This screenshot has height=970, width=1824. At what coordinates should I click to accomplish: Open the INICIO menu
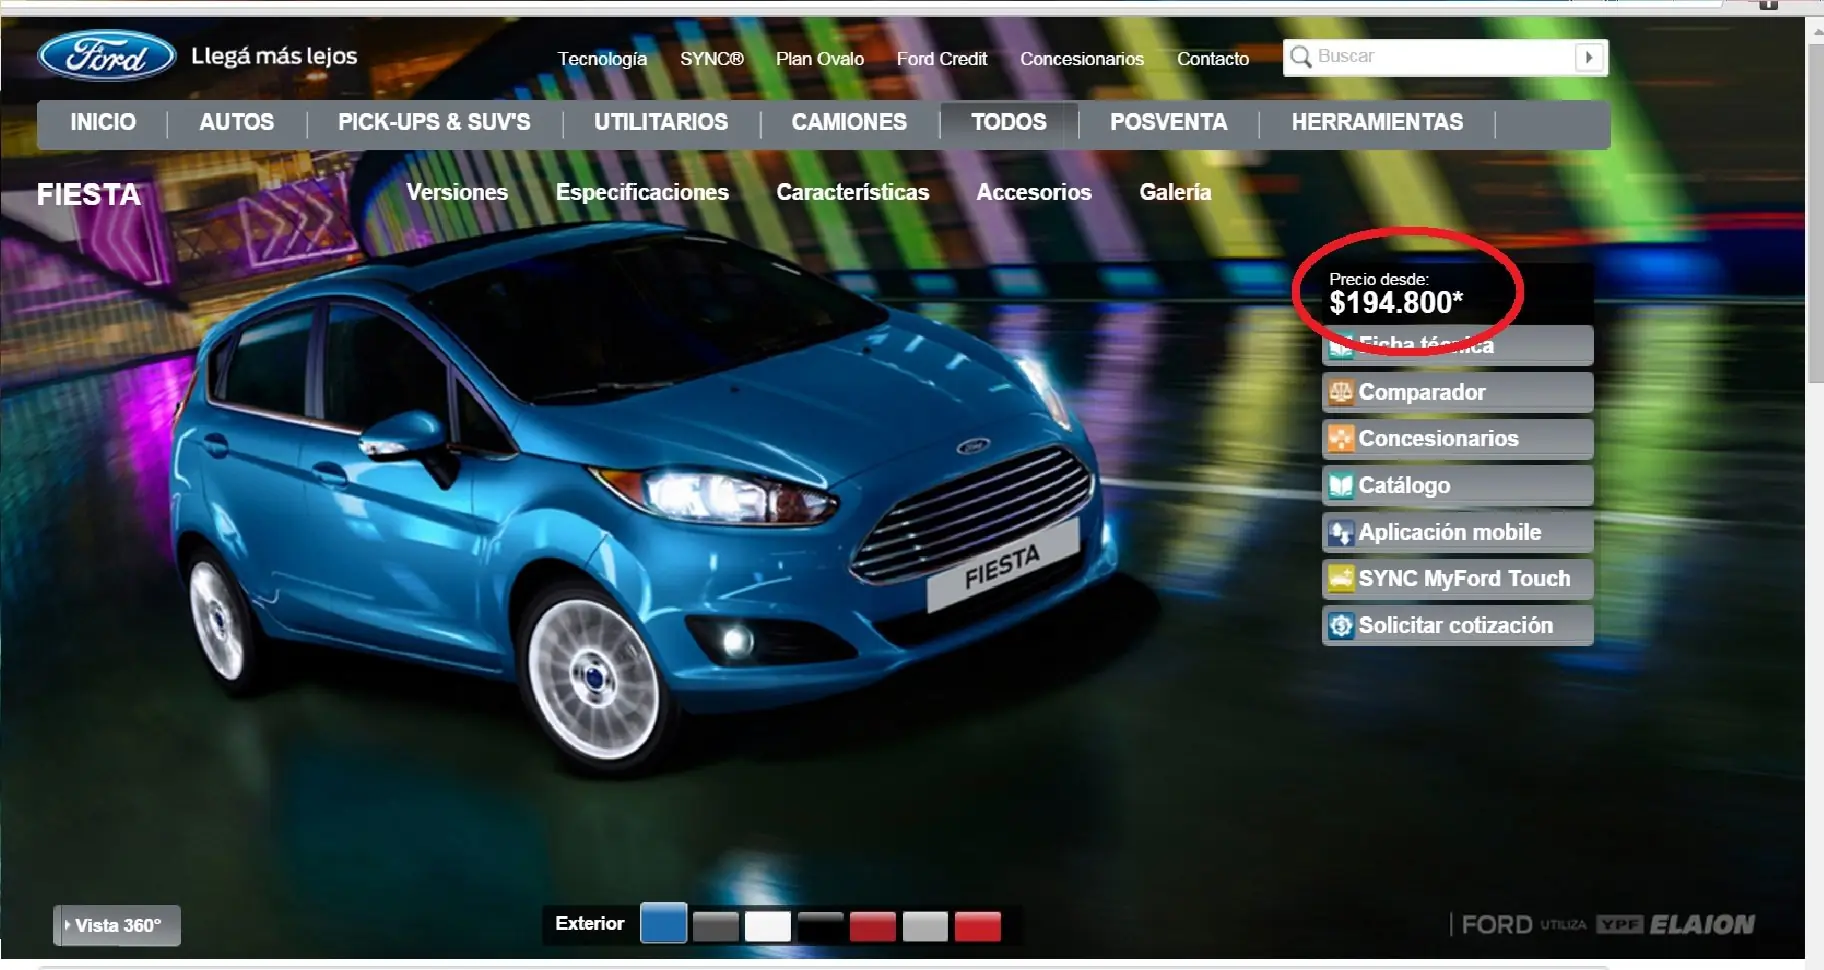[103, 122]
